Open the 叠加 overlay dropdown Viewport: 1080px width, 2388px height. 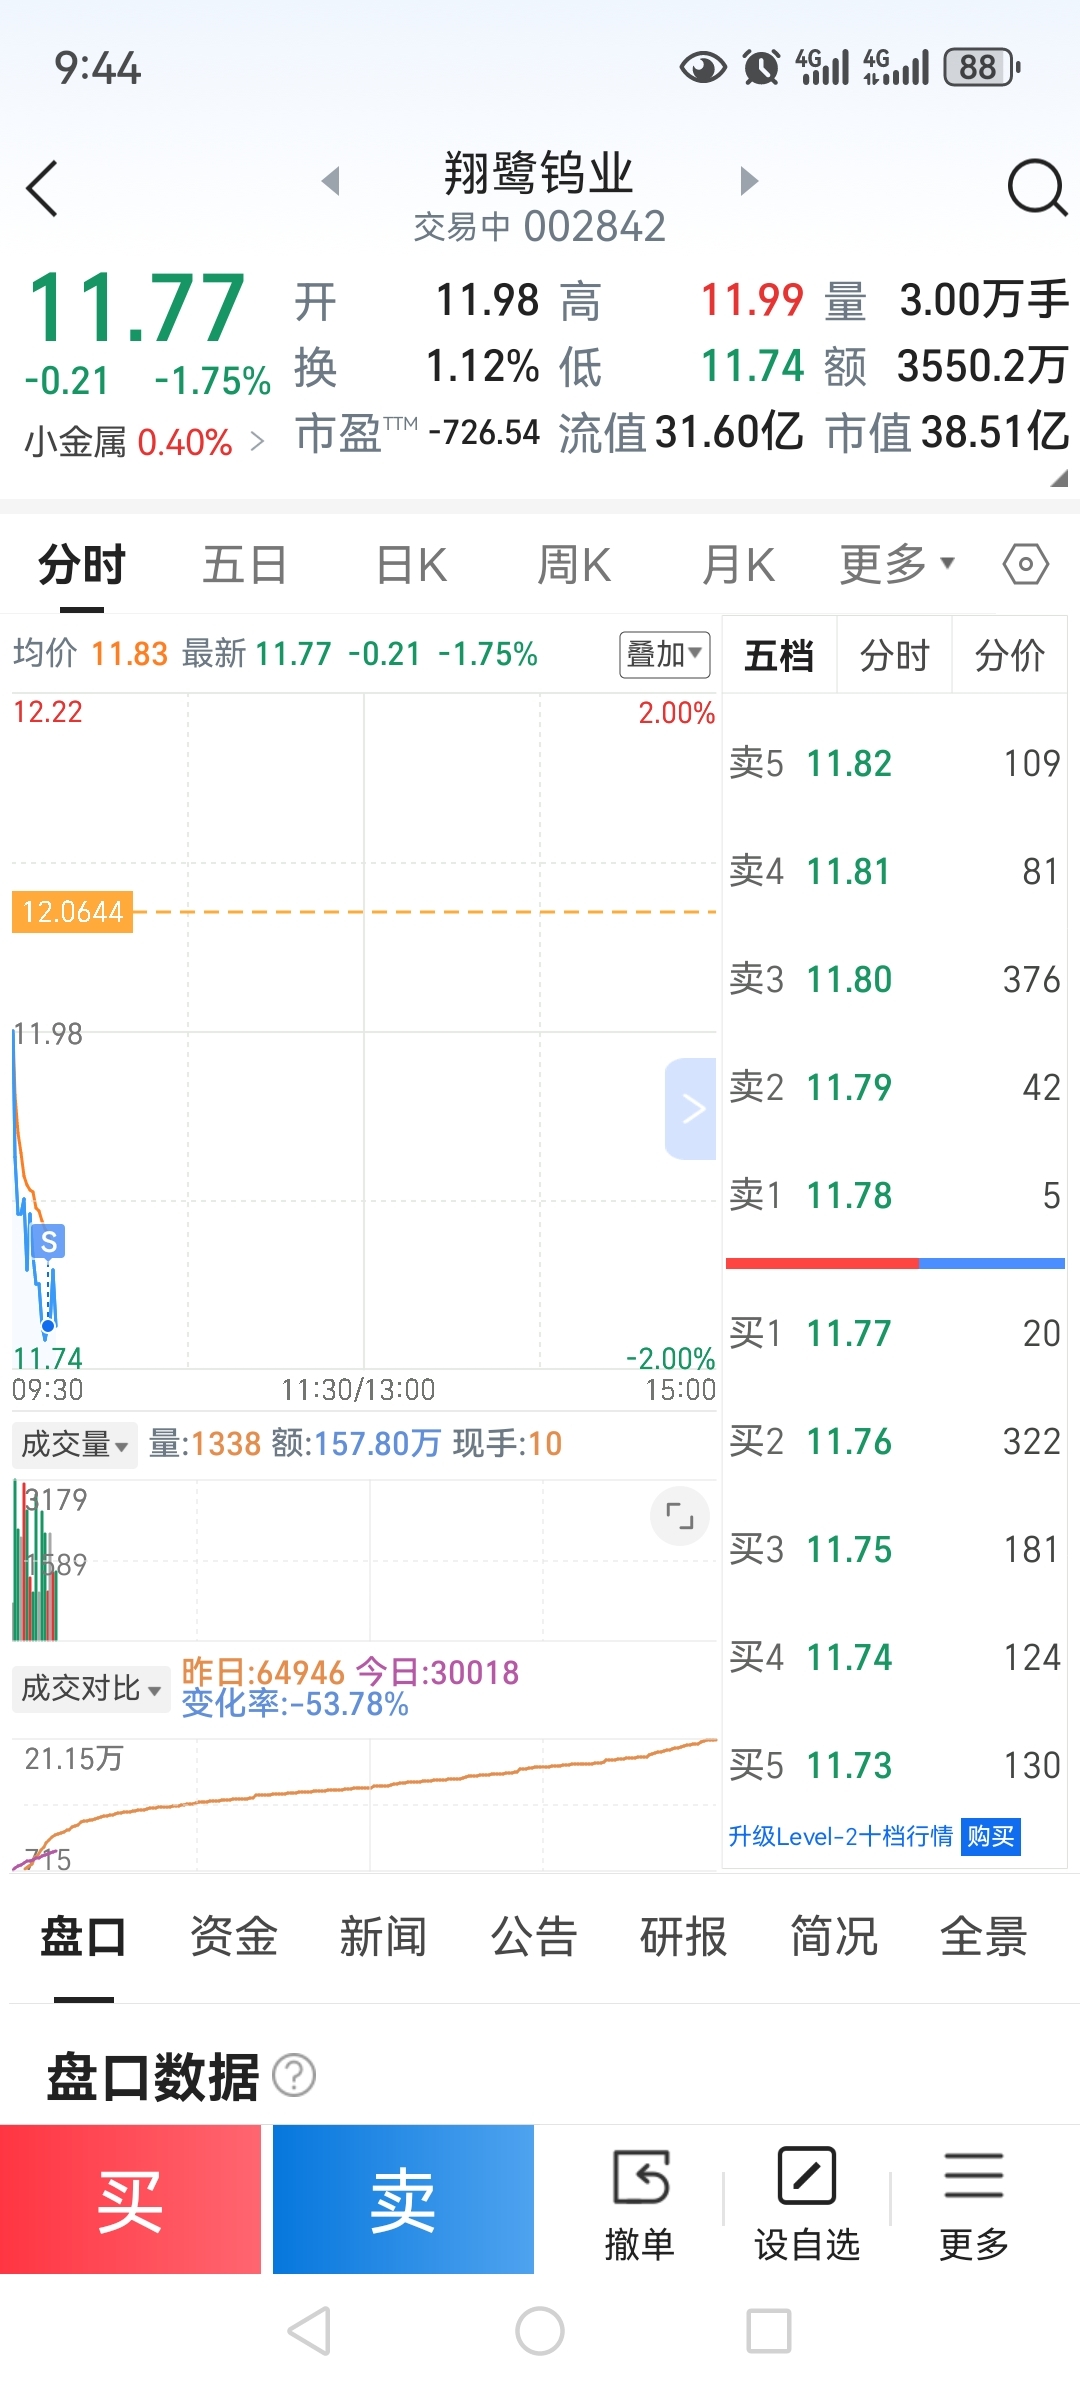(664, 655)
